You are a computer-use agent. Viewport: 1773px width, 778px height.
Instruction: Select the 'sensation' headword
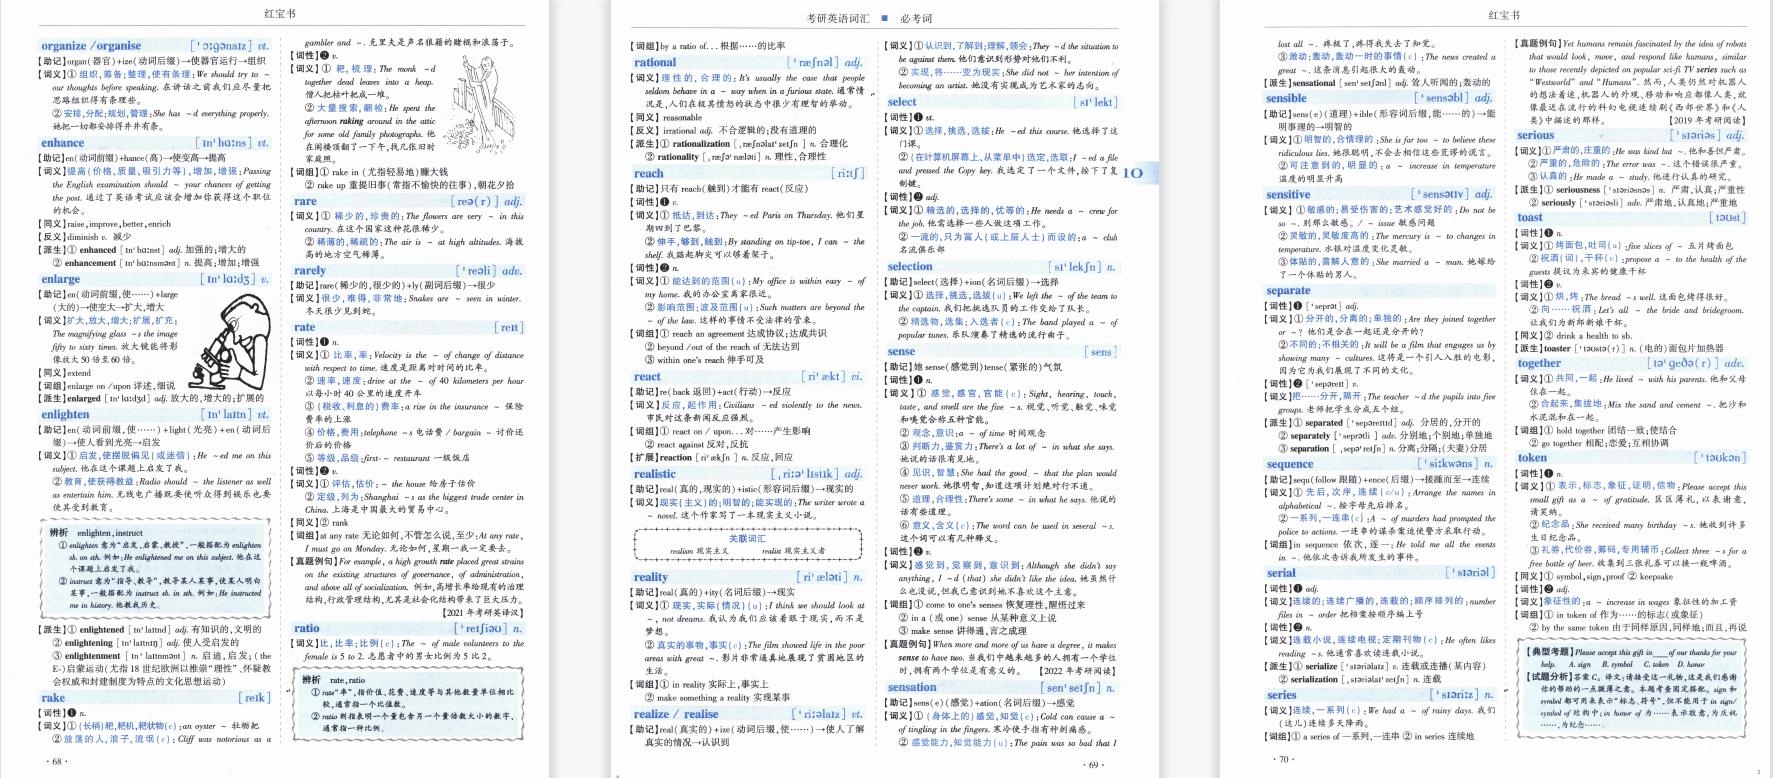click(x=912, y=687)
